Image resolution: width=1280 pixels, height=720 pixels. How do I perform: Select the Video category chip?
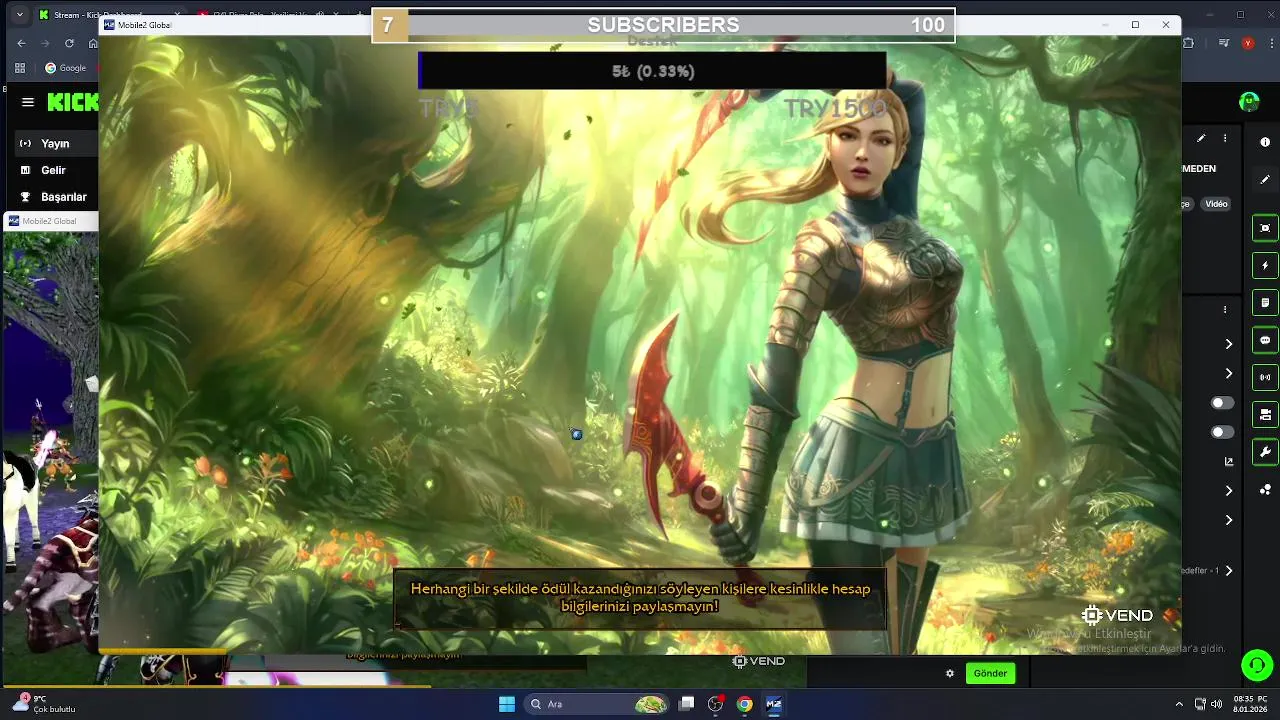click(x=1216, y=203)
